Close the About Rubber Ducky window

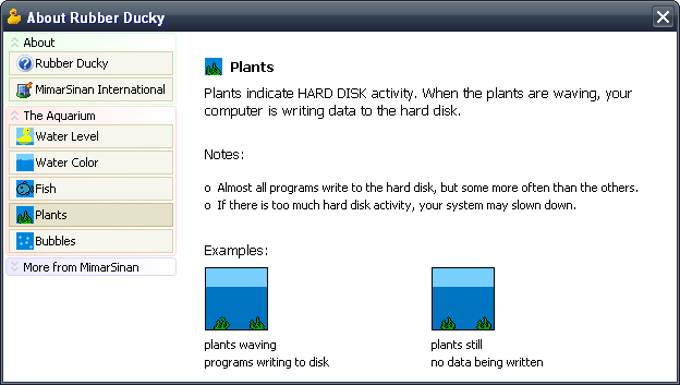point(663,17)
